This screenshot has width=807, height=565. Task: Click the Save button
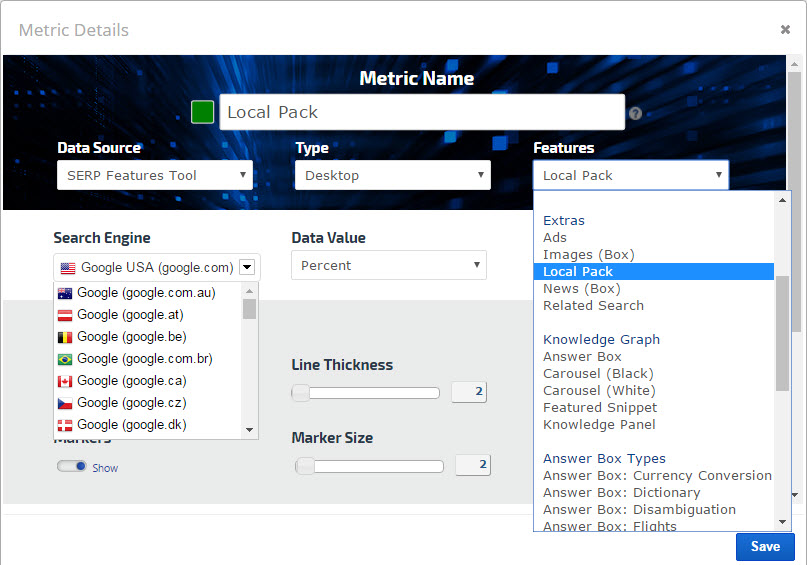(x=765, y=546)
